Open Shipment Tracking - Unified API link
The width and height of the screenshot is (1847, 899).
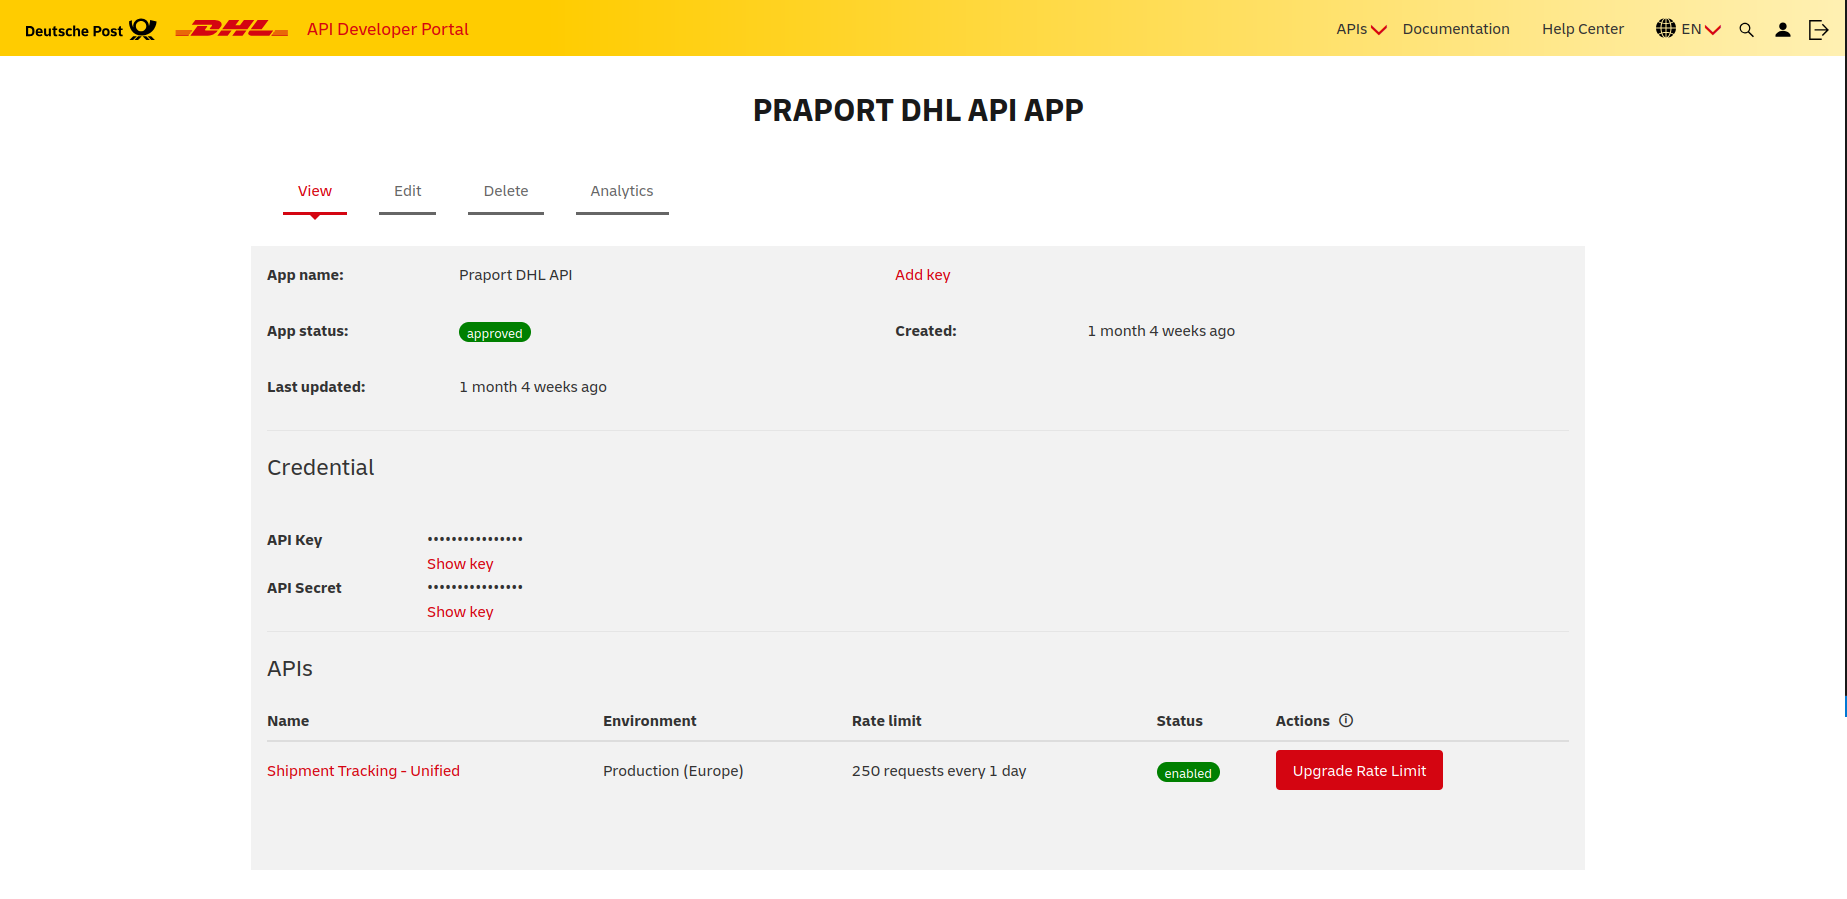(363, 771)
